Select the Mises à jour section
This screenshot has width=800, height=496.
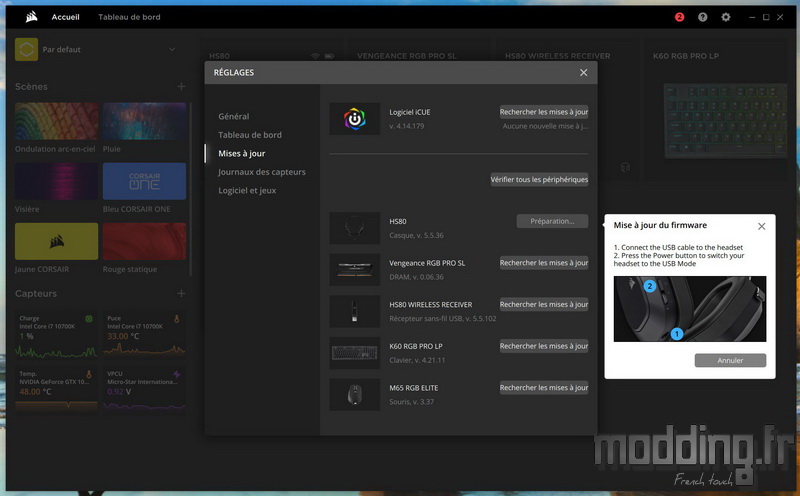[x=242, y=153]
